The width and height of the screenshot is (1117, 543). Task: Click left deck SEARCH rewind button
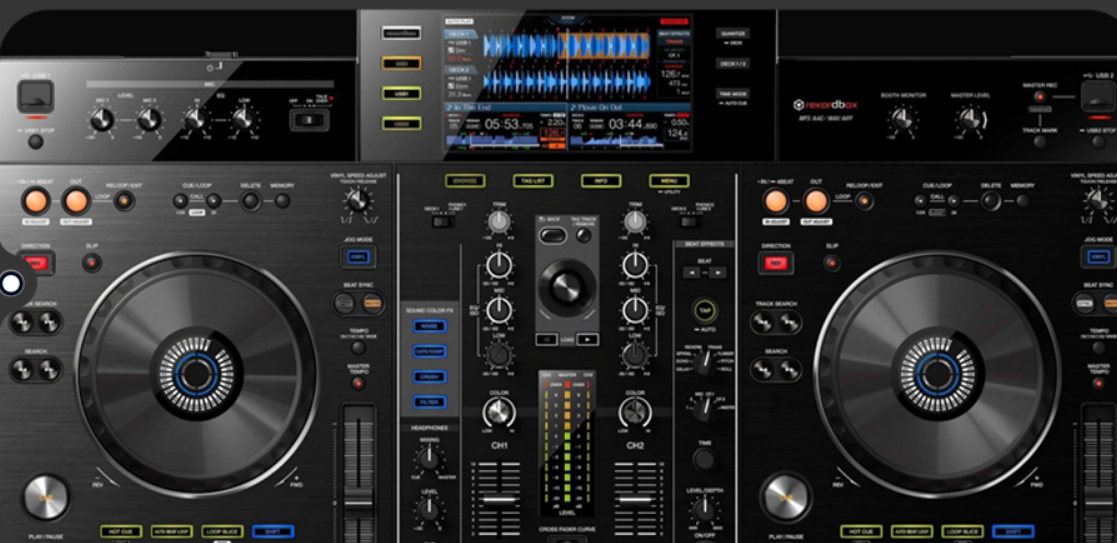(x=22, y=370)
